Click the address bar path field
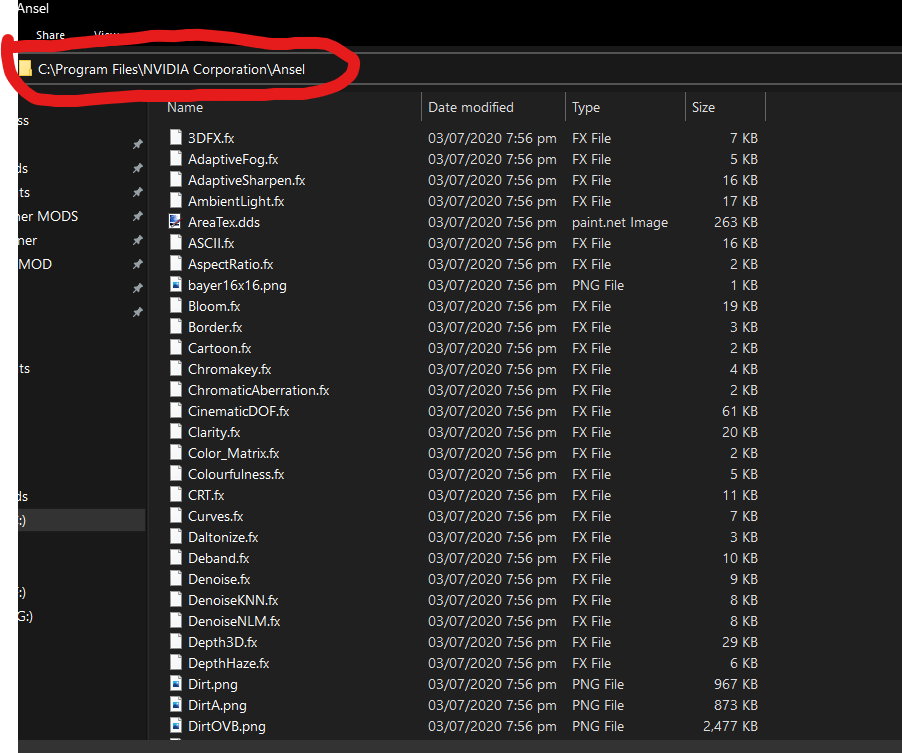 pyautogui.click(x=460, y=69)
